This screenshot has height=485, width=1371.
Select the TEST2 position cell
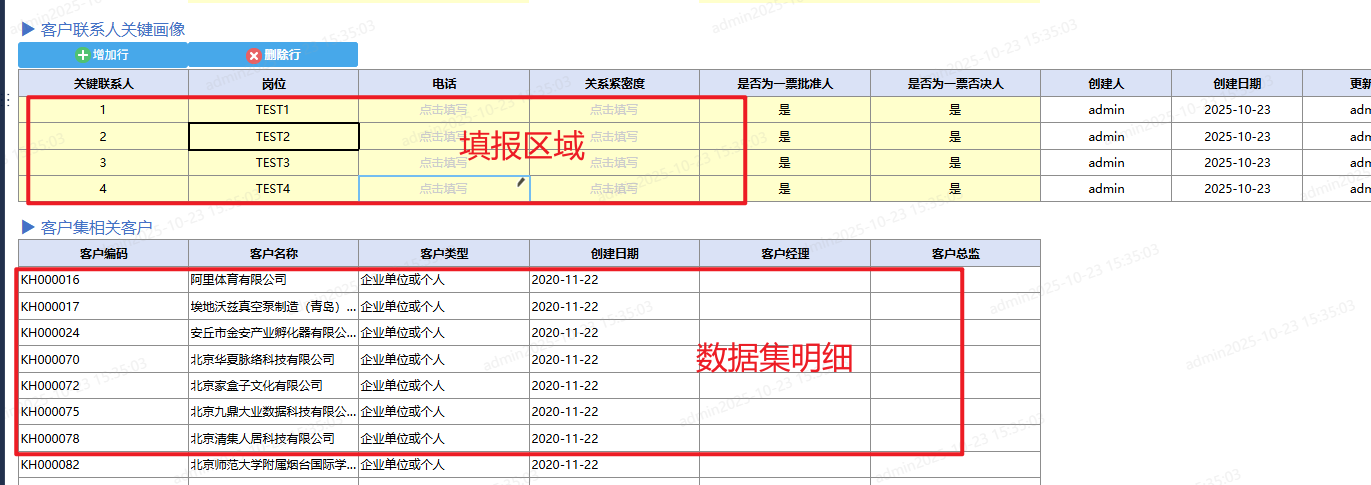point(274,136)
